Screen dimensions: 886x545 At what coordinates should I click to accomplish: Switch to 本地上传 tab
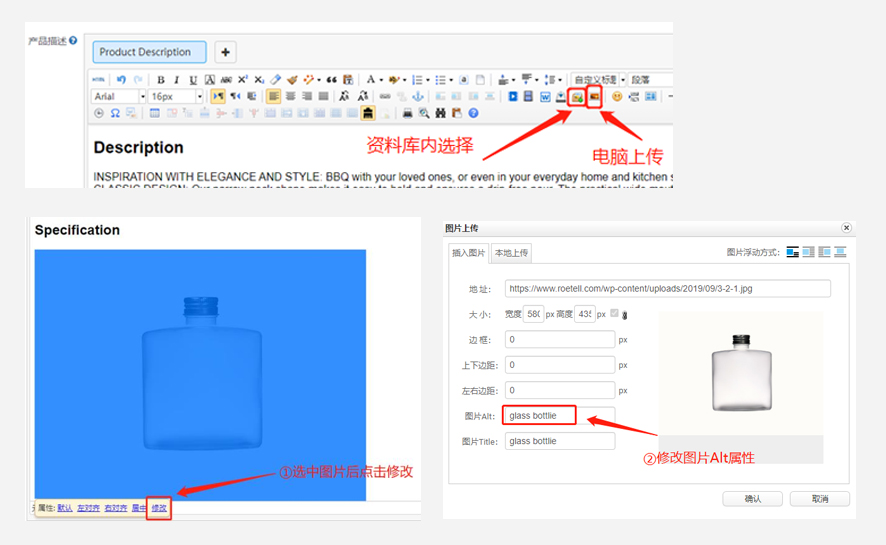(511, 252)
